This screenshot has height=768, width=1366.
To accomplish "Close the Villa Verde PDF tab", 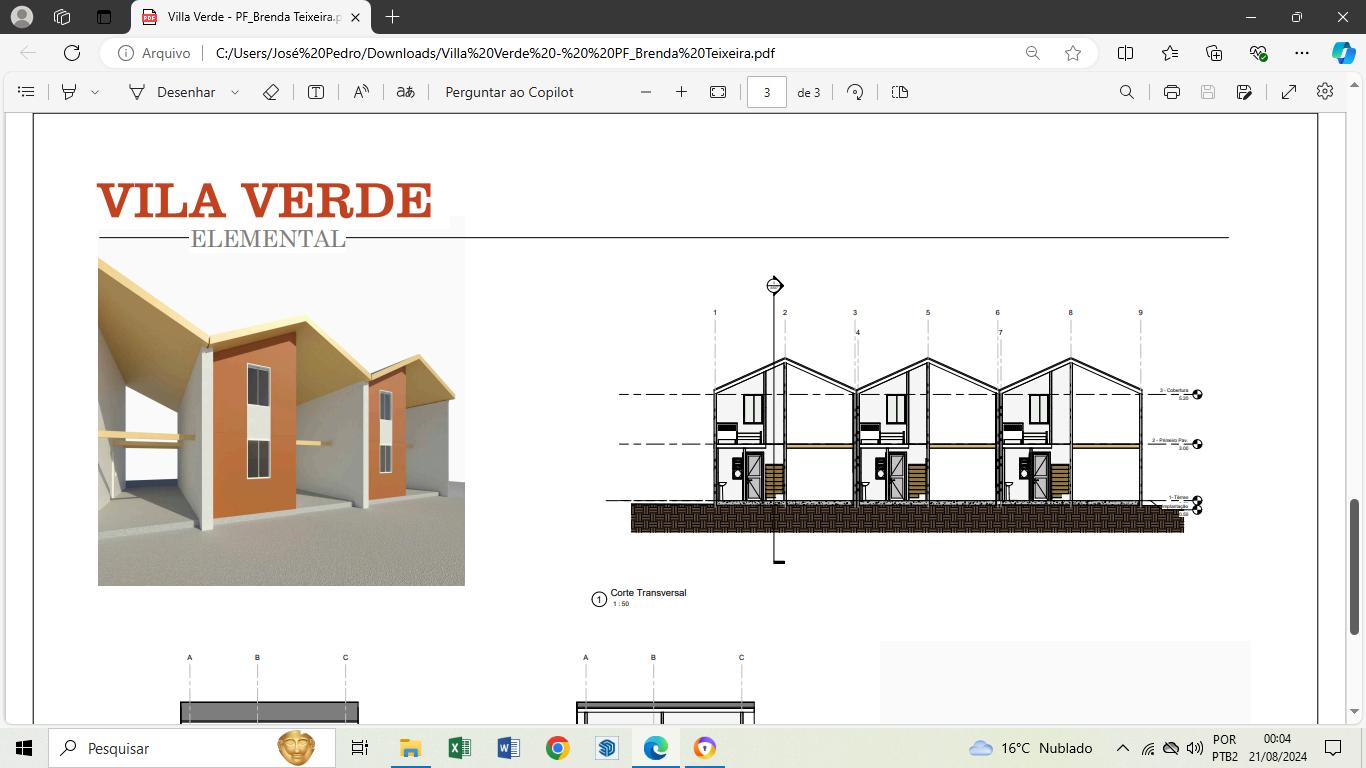I will [x=355, y=17].
